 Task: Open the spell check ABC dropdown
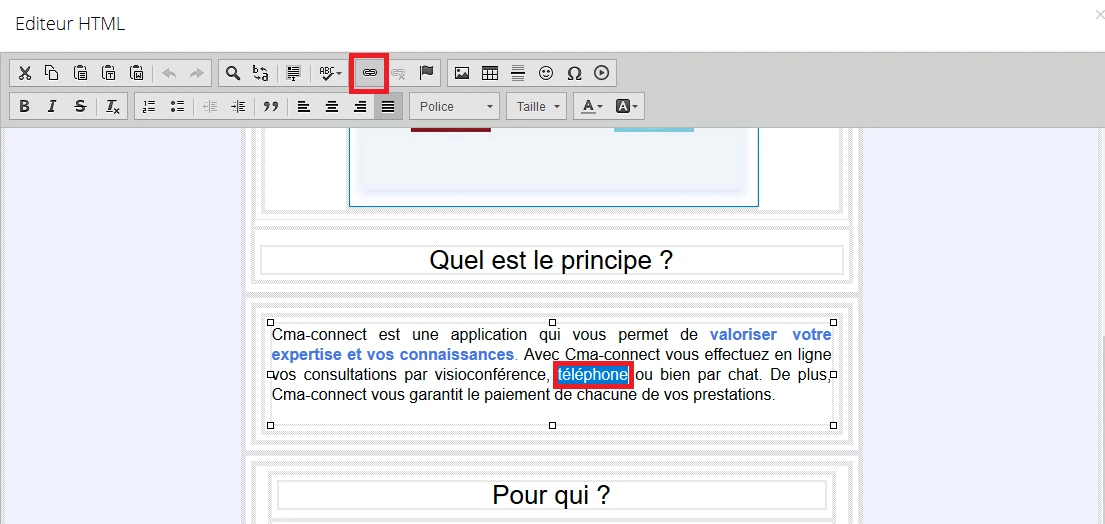tap(329, 73)
